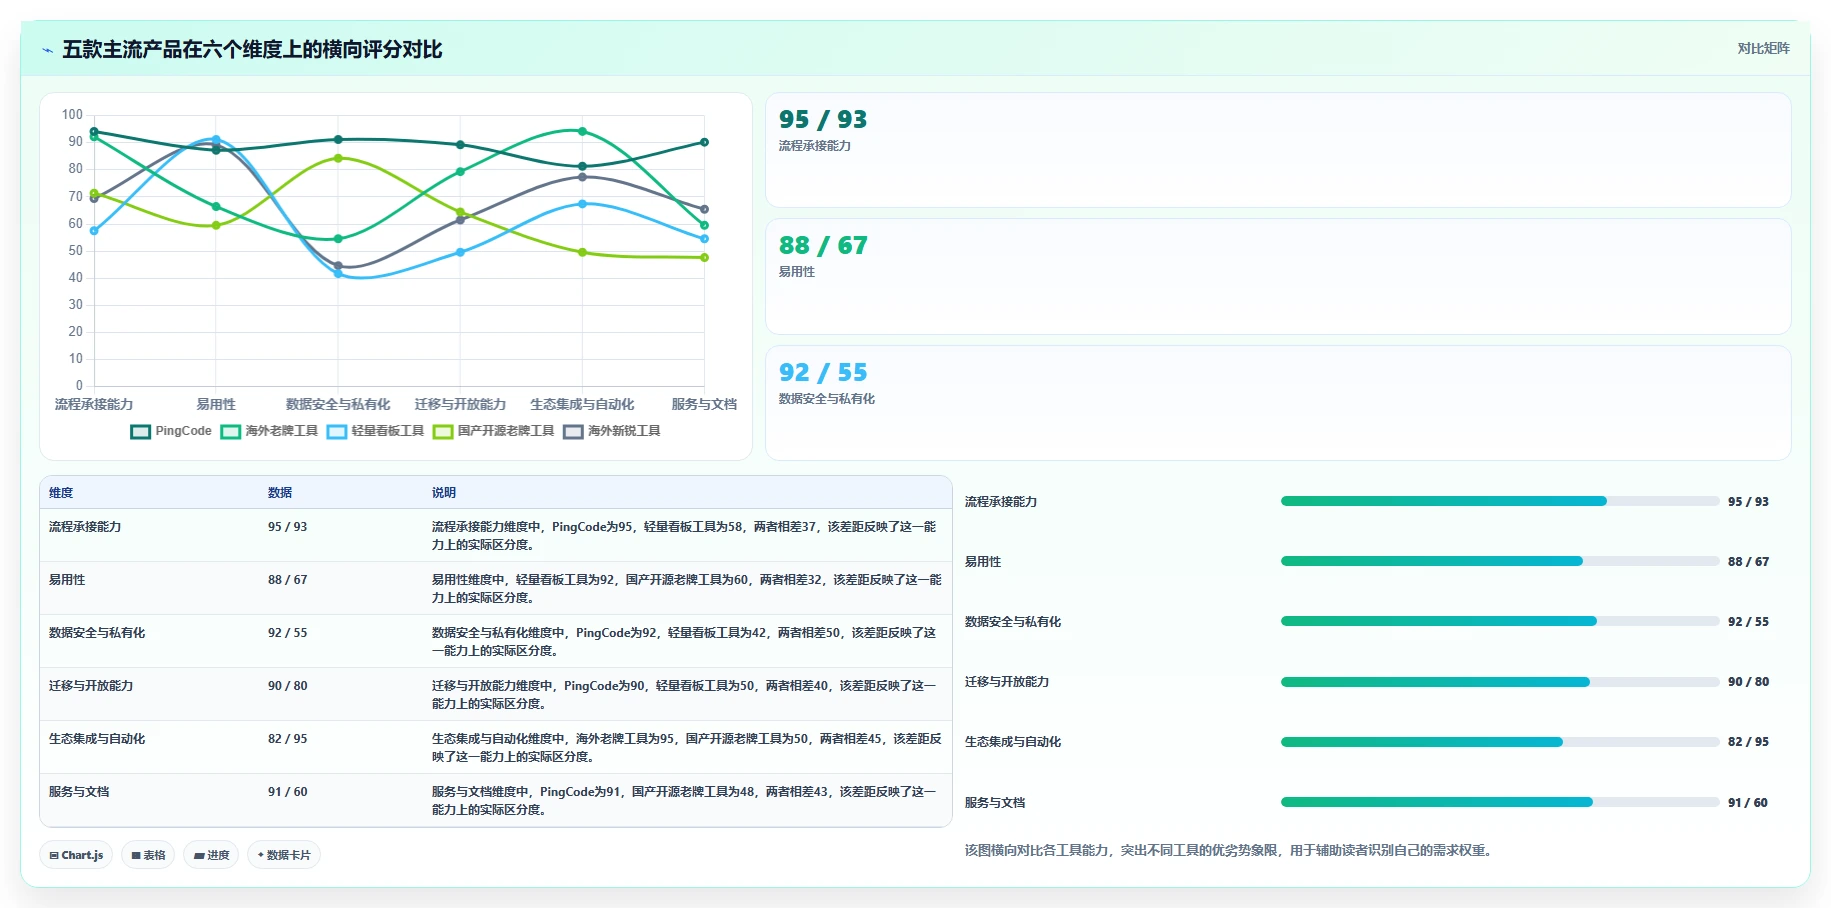Click the 说明 table column header
The width and height of the screenshot is (1831, 908).
(x=444, y=492)
